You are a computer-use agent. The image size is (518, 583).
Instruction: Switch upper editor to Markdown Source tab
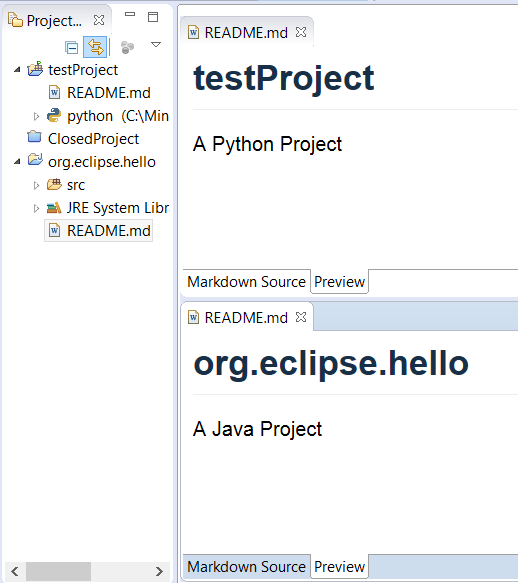click(246, 282)
